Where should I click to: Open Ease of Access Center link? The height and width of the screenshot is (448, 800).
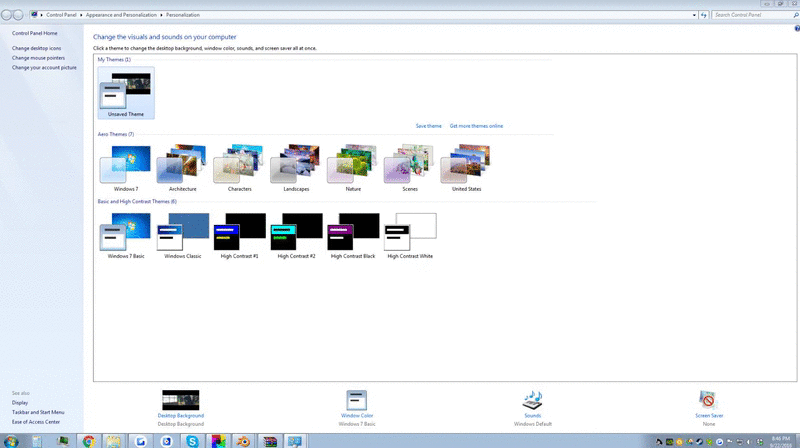pos(36,422)
